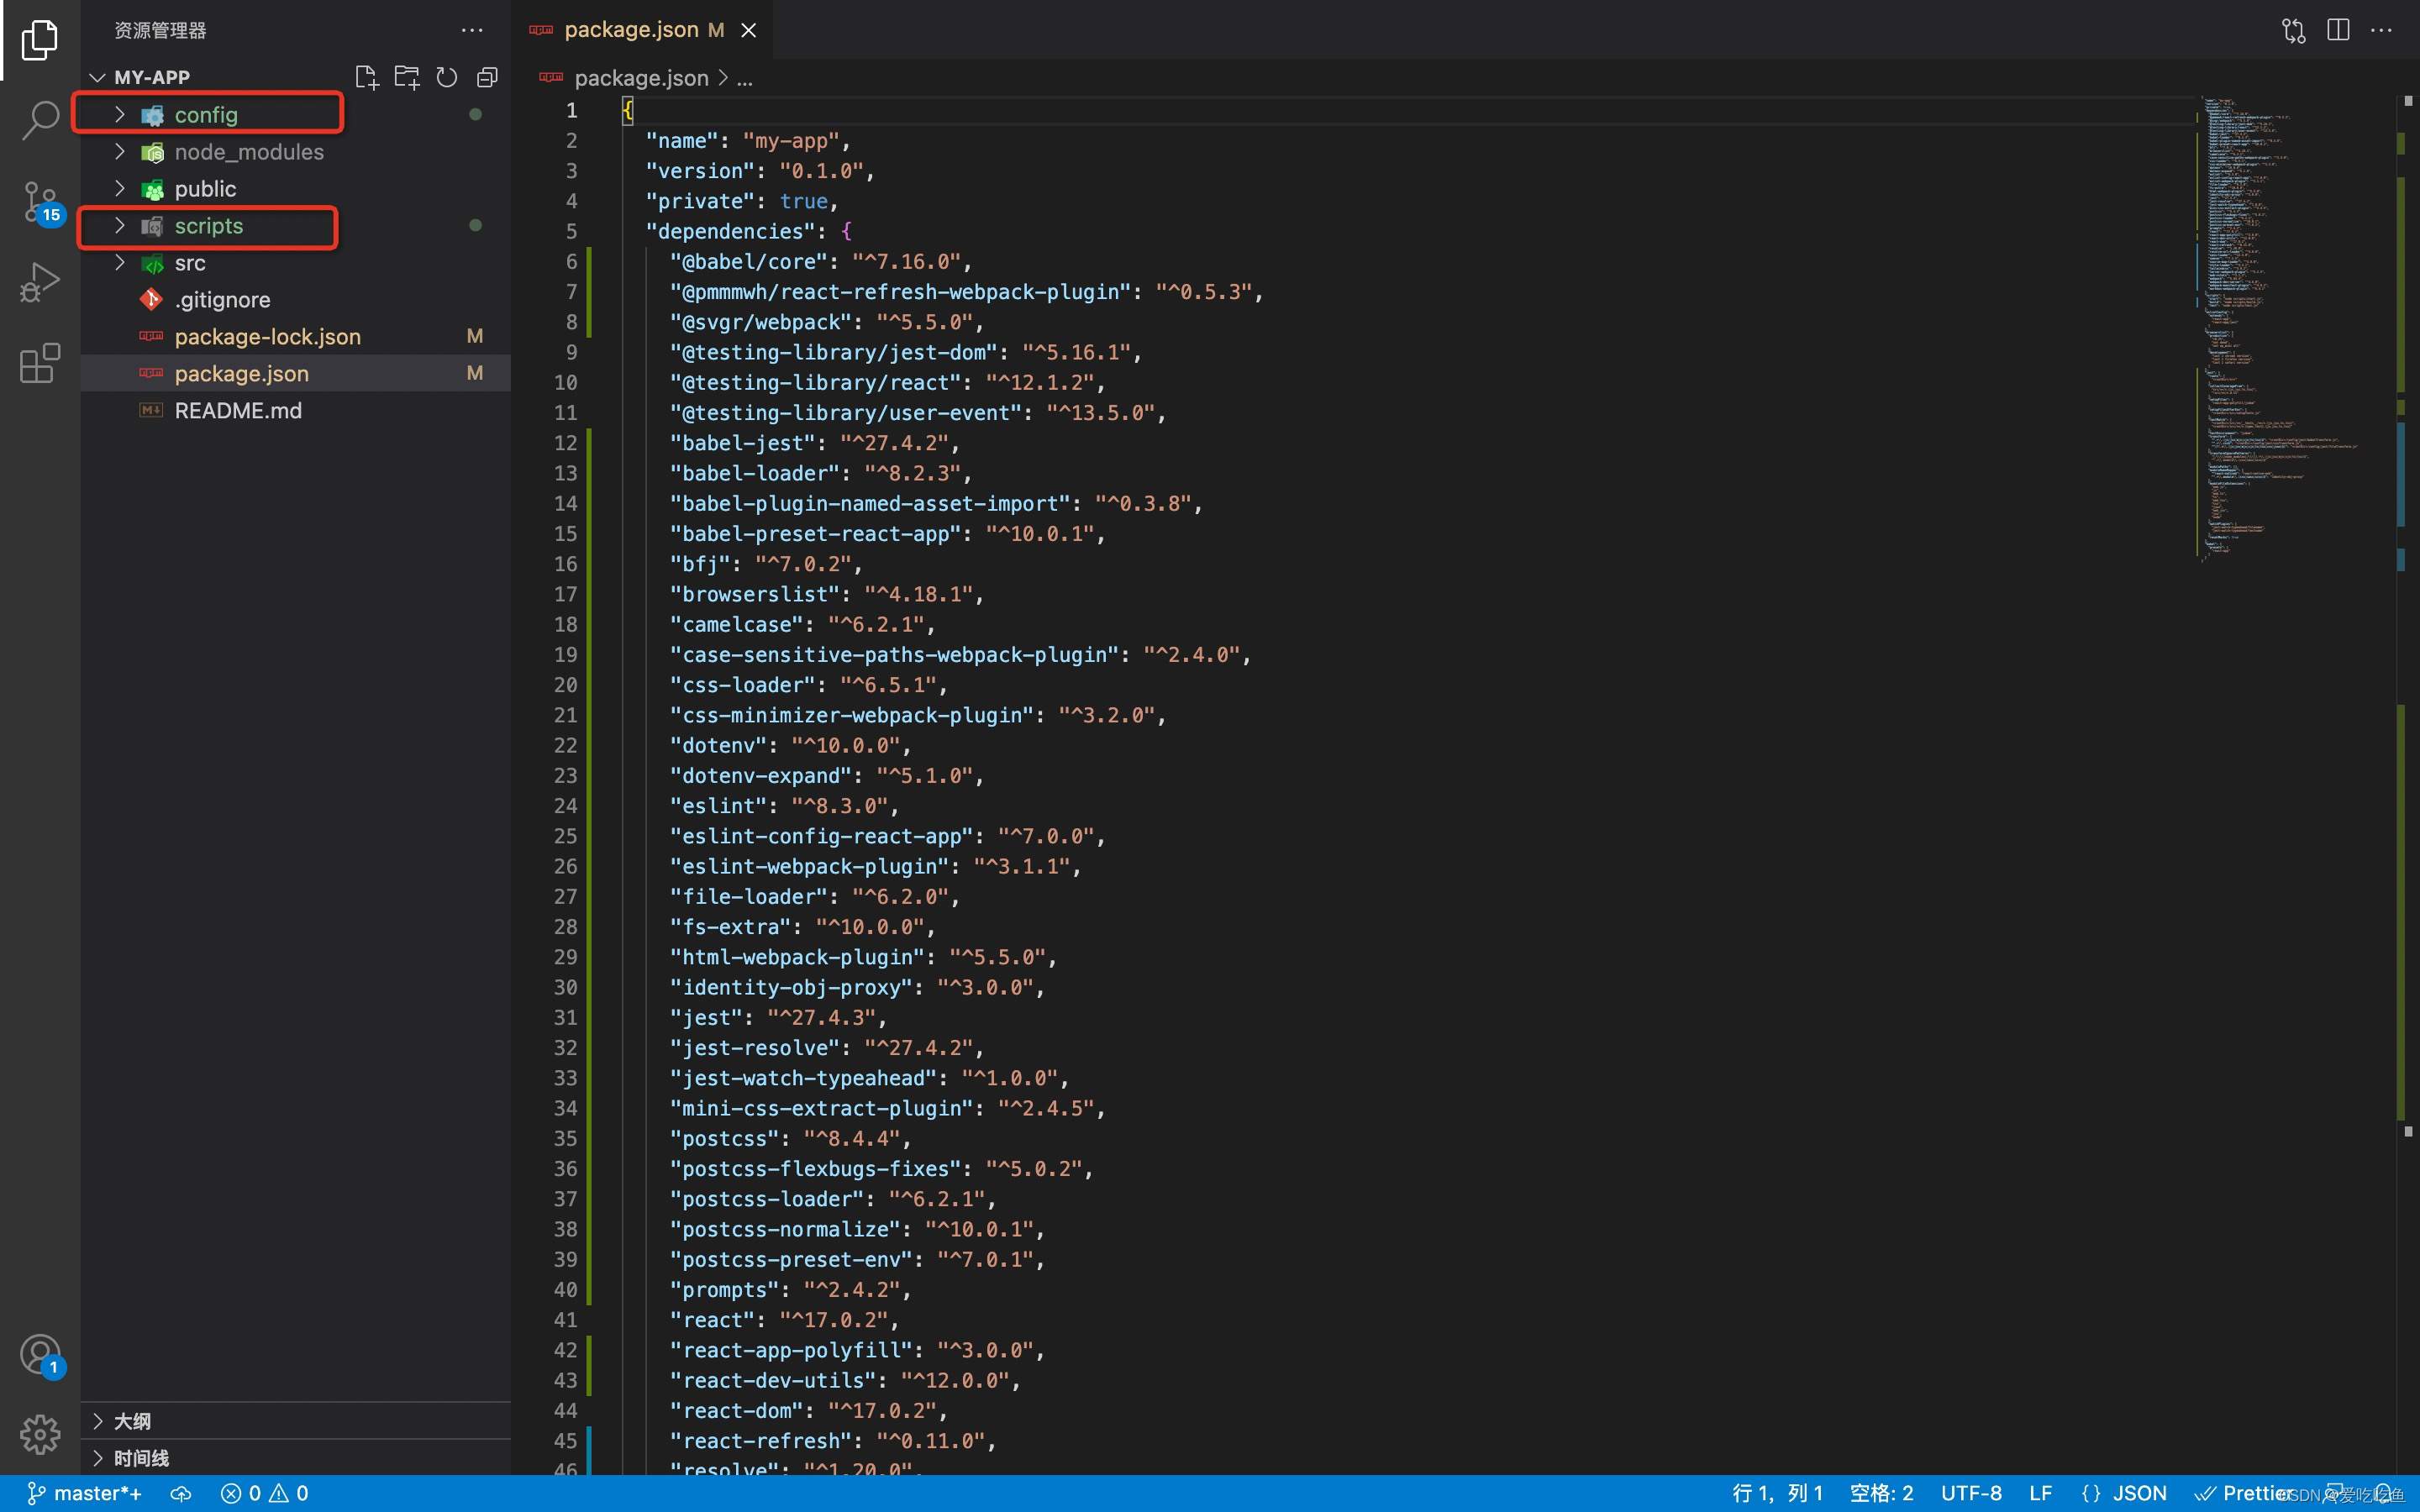Image resolution: width=2420 pixels, height=1512 pixels.
Task: Expand the node_modules folder
Action: [296, 152]
